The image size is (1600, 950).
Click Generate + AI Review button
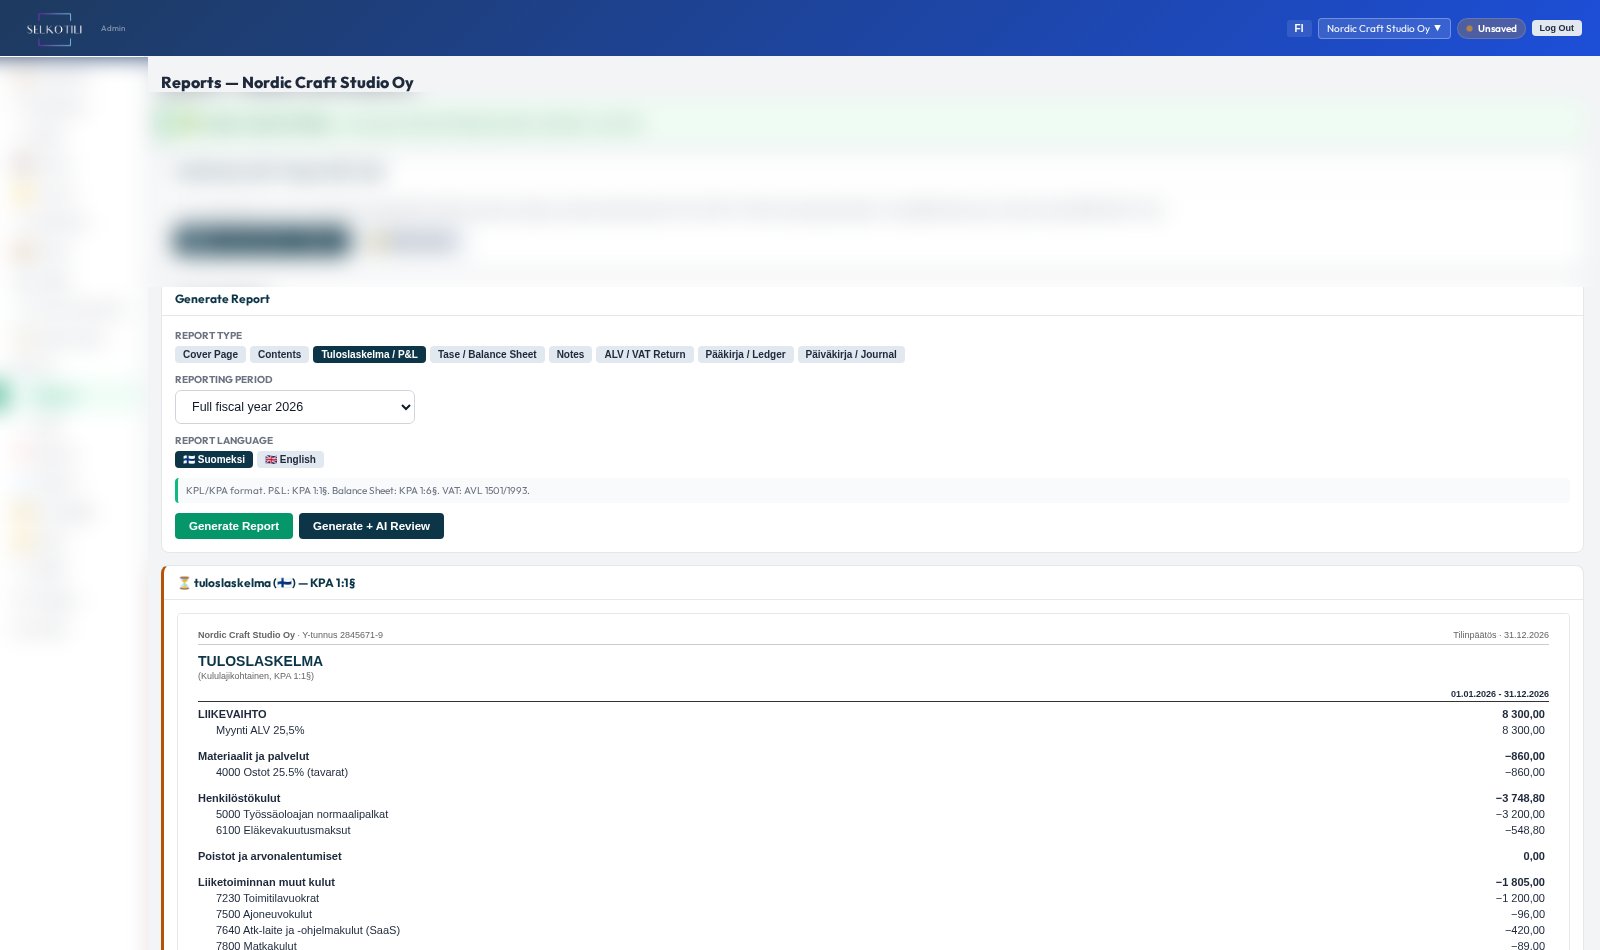[x=371, y=526]
